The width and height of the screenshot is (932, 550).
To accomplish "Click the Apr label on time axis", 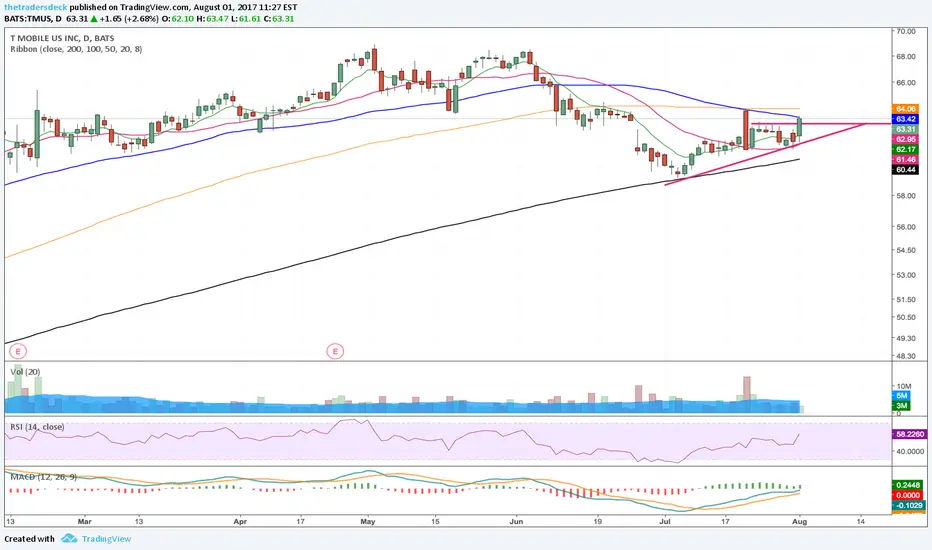I will [240, 521].
